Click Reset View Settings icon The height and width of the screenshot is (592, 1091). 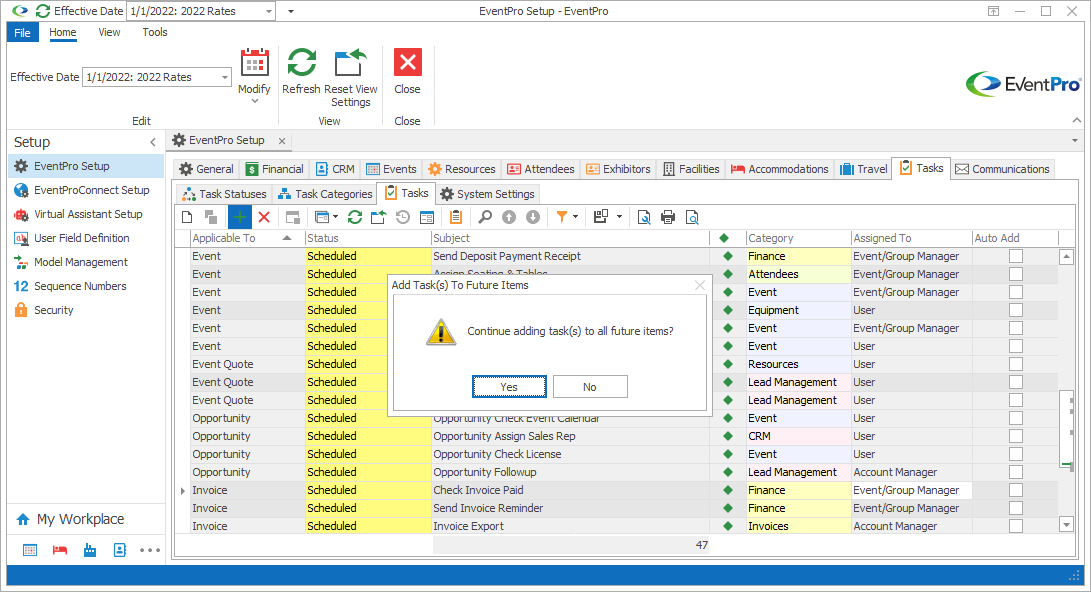coord(351,63)
